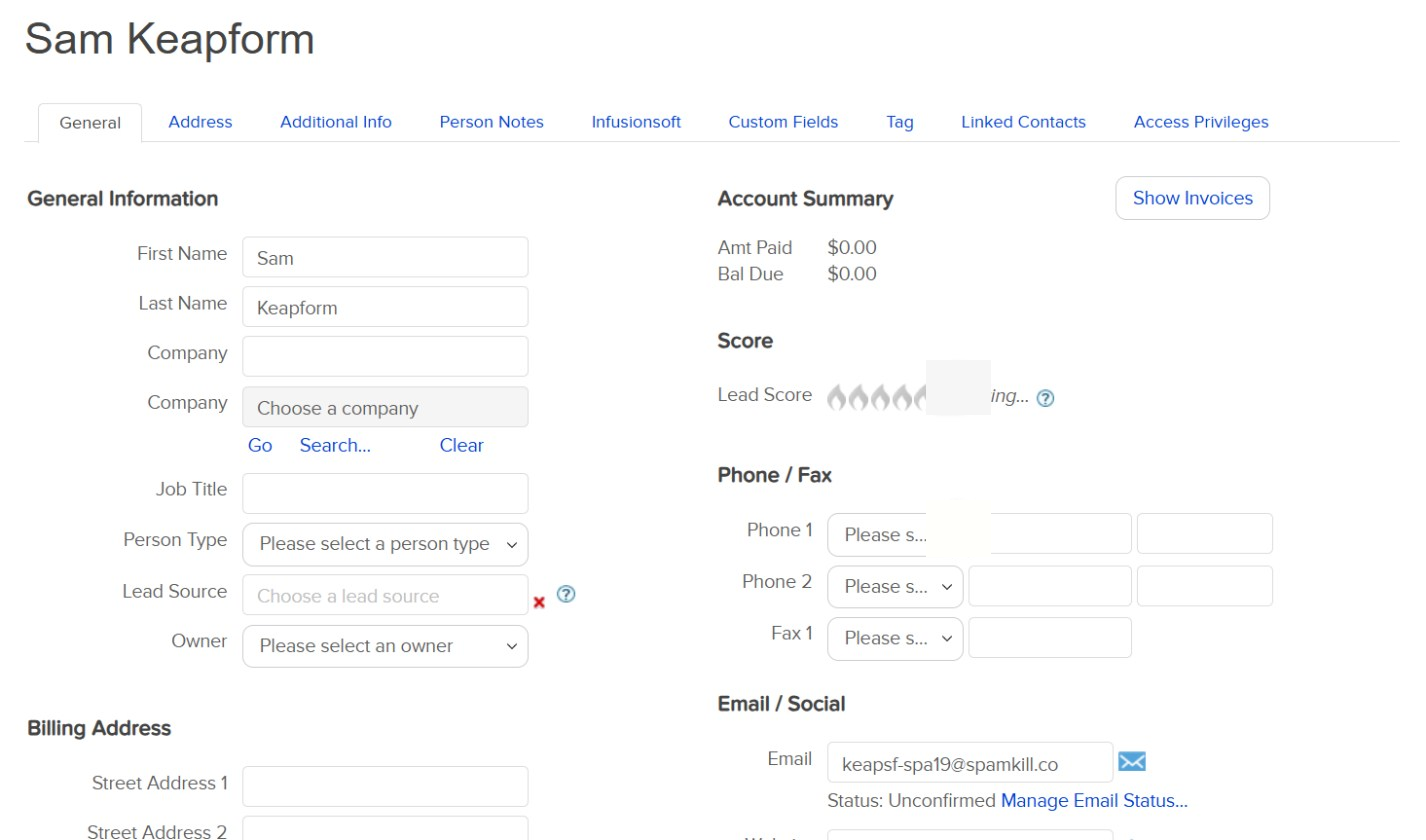This screenshot has width=1426, height=840.
Task: Open the Fax 1 type dropdown
Action: pos(895,638)
